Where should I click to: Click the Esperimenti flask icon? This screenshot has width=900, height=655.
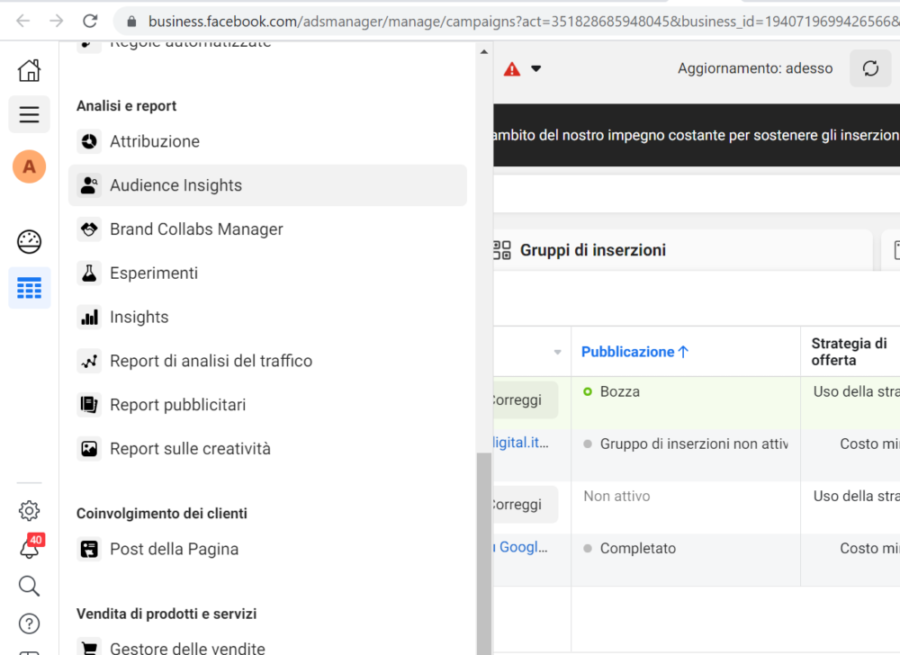click(89, 273)
